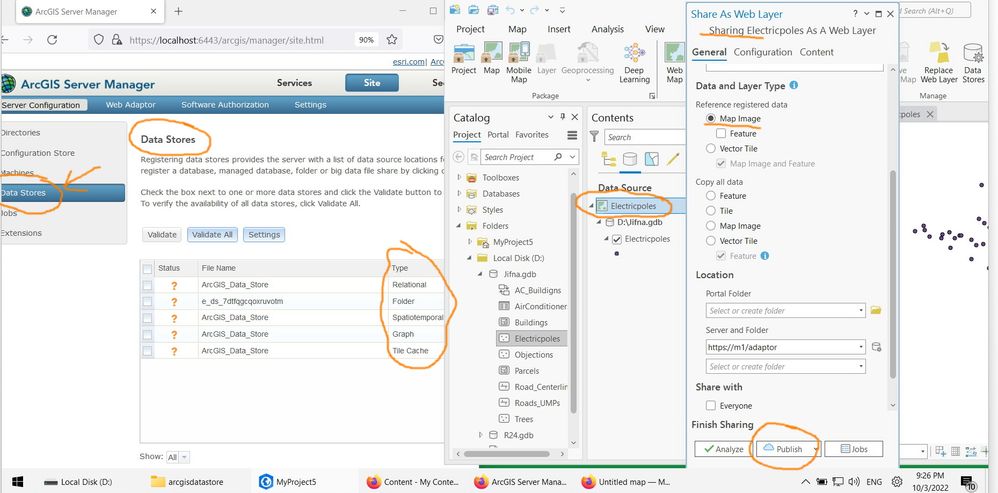Open the Analysis ribbon tab

click(607, 29)
